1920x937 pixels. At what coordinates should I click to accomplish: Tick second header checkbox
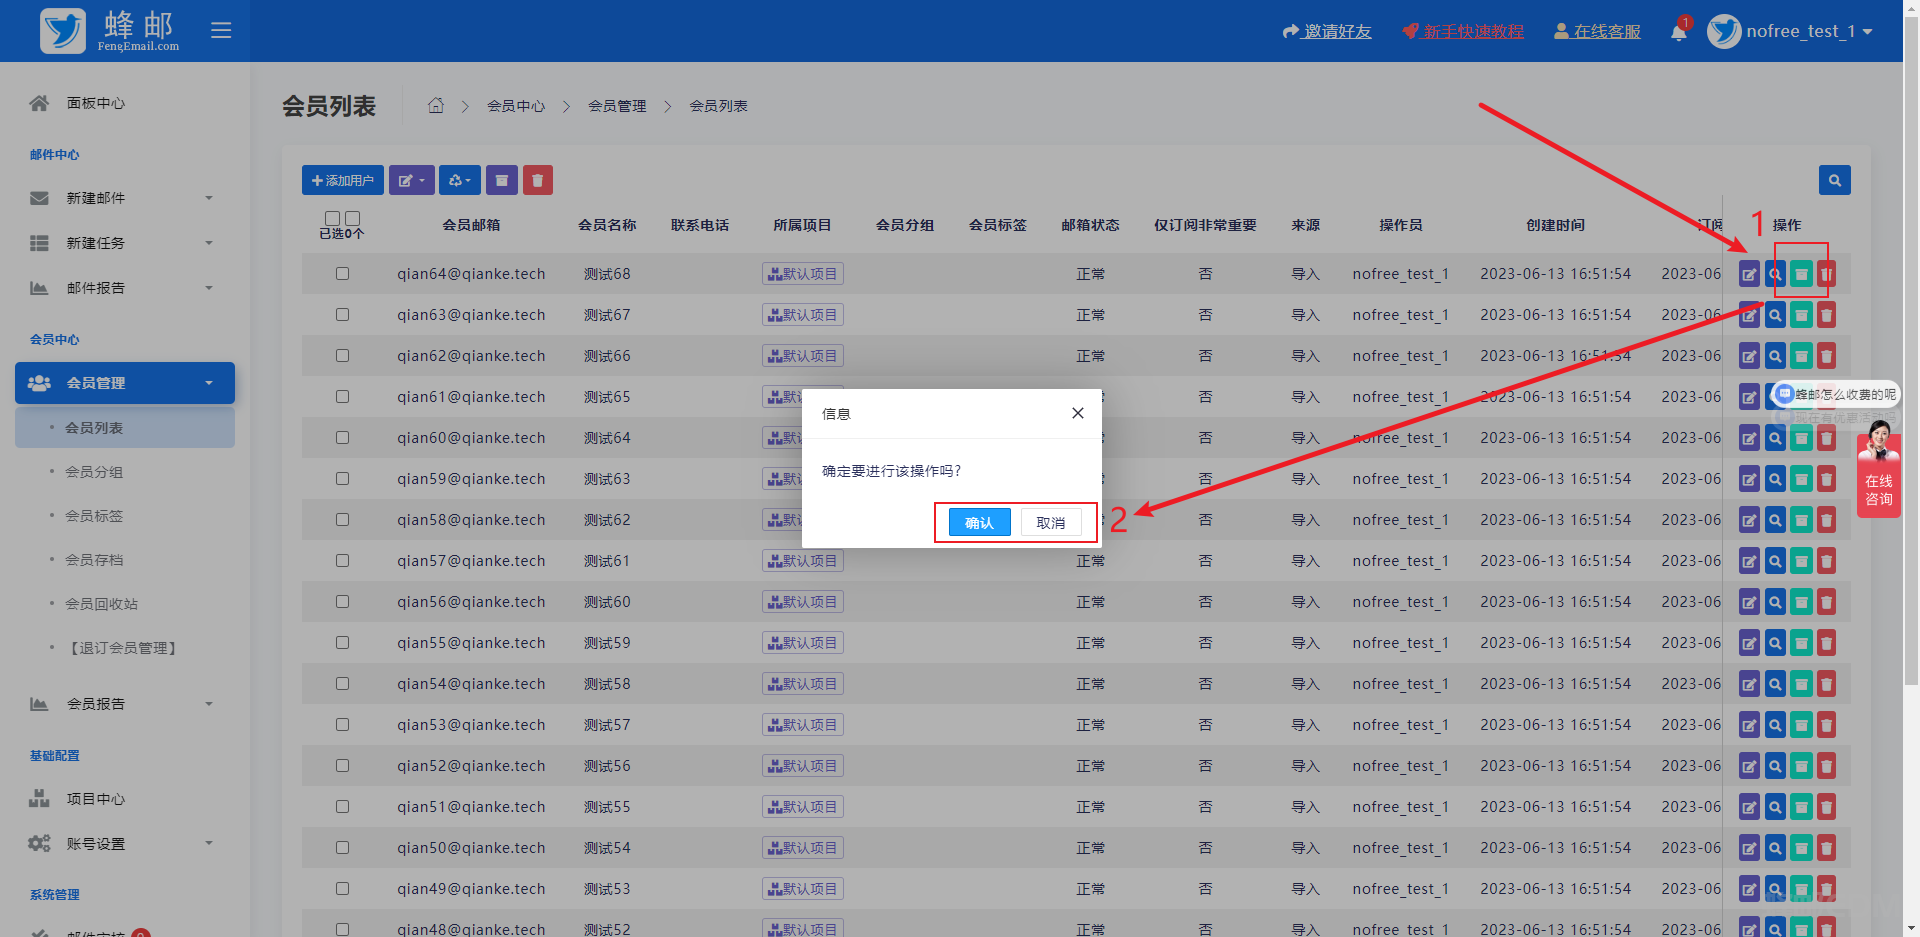(352, 218)
